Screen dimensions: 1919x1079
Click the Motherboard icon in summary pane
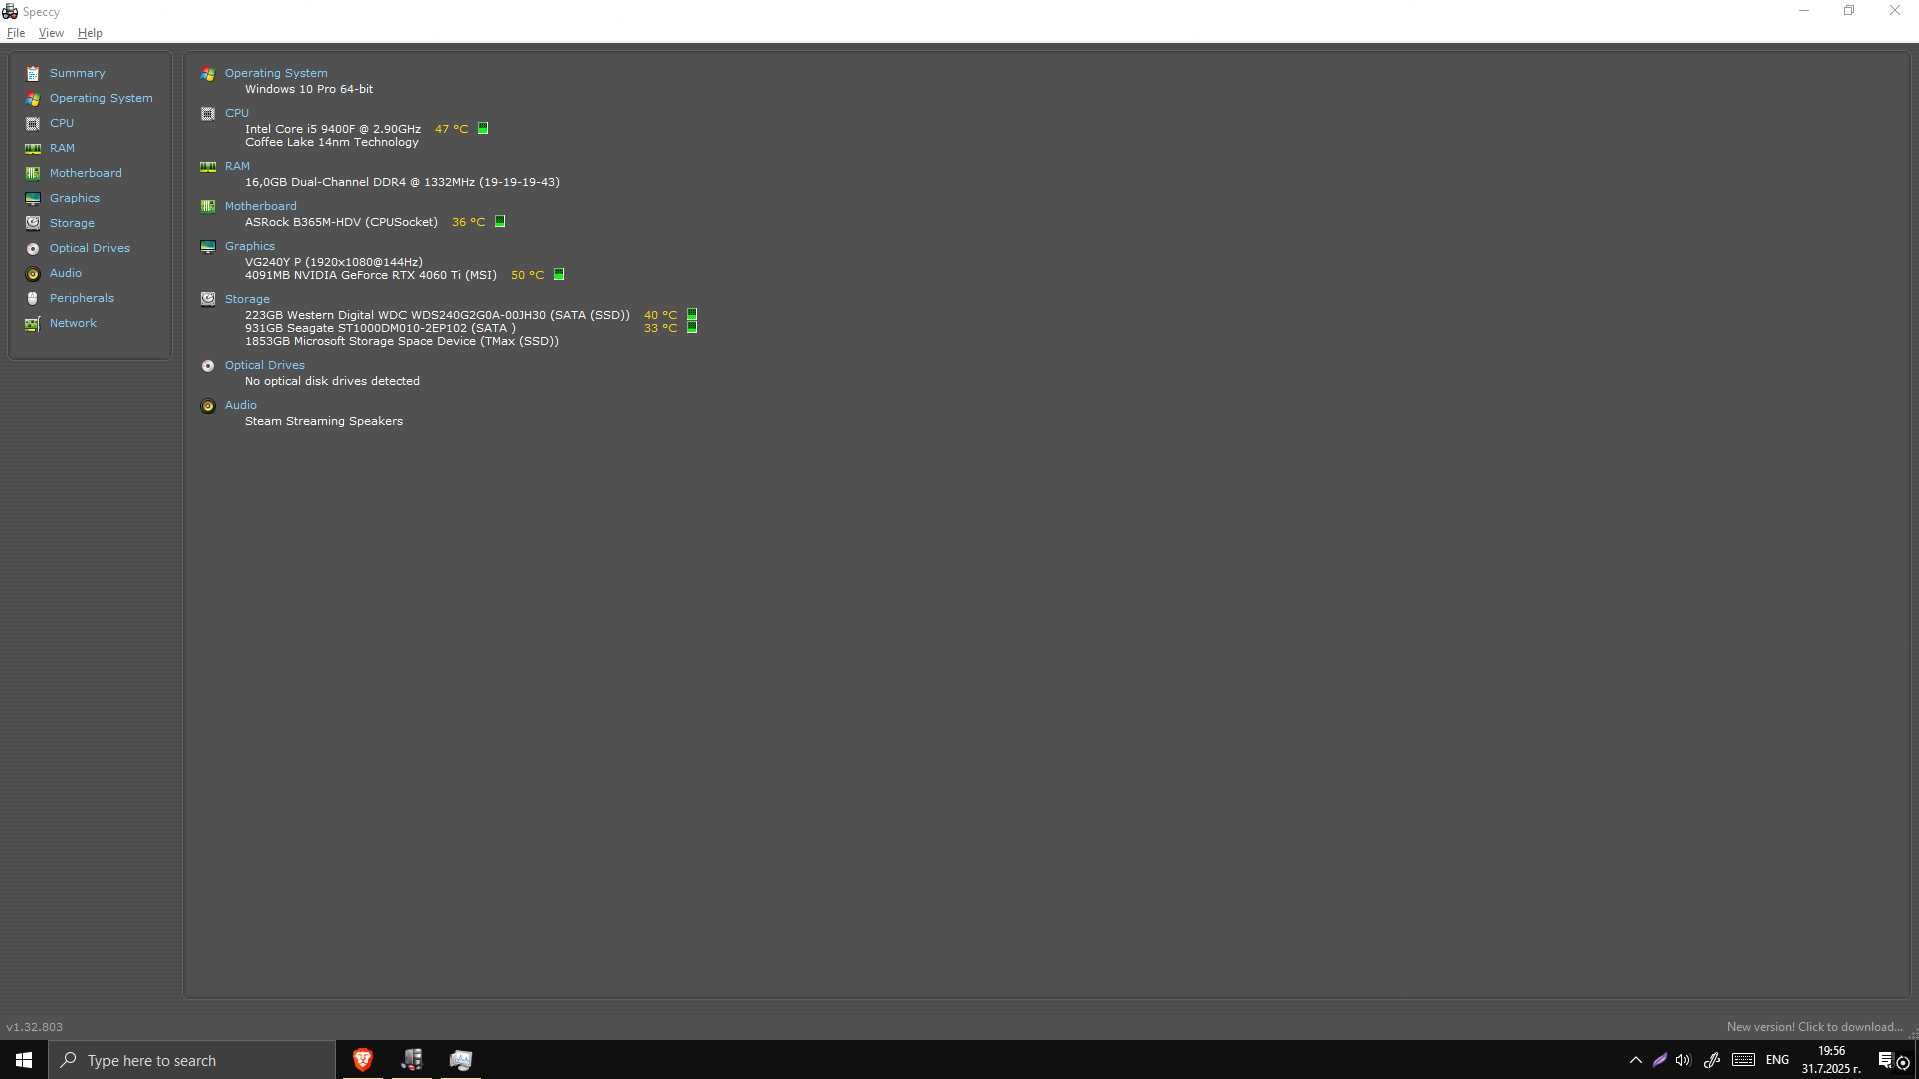coord(208,207)
